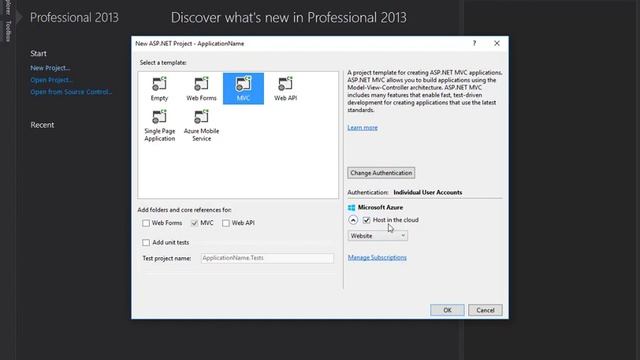The height and width of the screenshot is (360, 640).
Task: Choose the Azure Mobile Service template
Action: [x=201, y=126]
